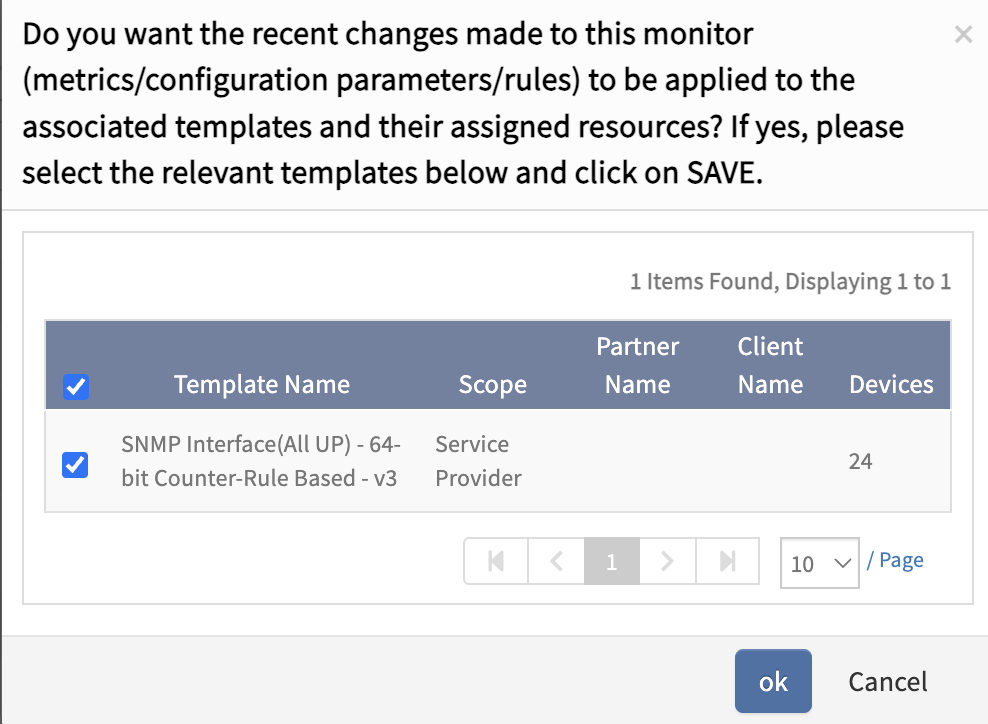988x724 pixels.
Task: Go to the first page of results
Action: [495, 562]
